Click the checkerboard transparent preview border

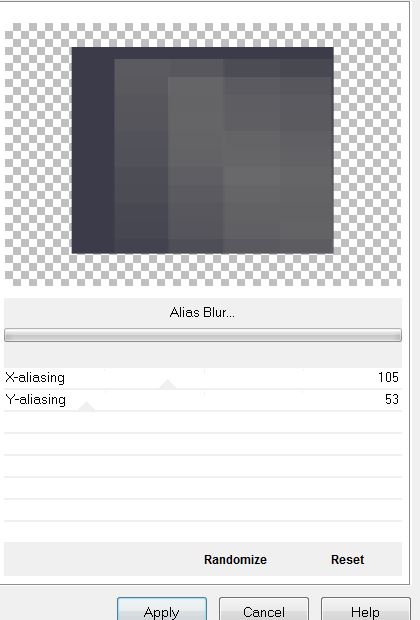tap(38, 154)
